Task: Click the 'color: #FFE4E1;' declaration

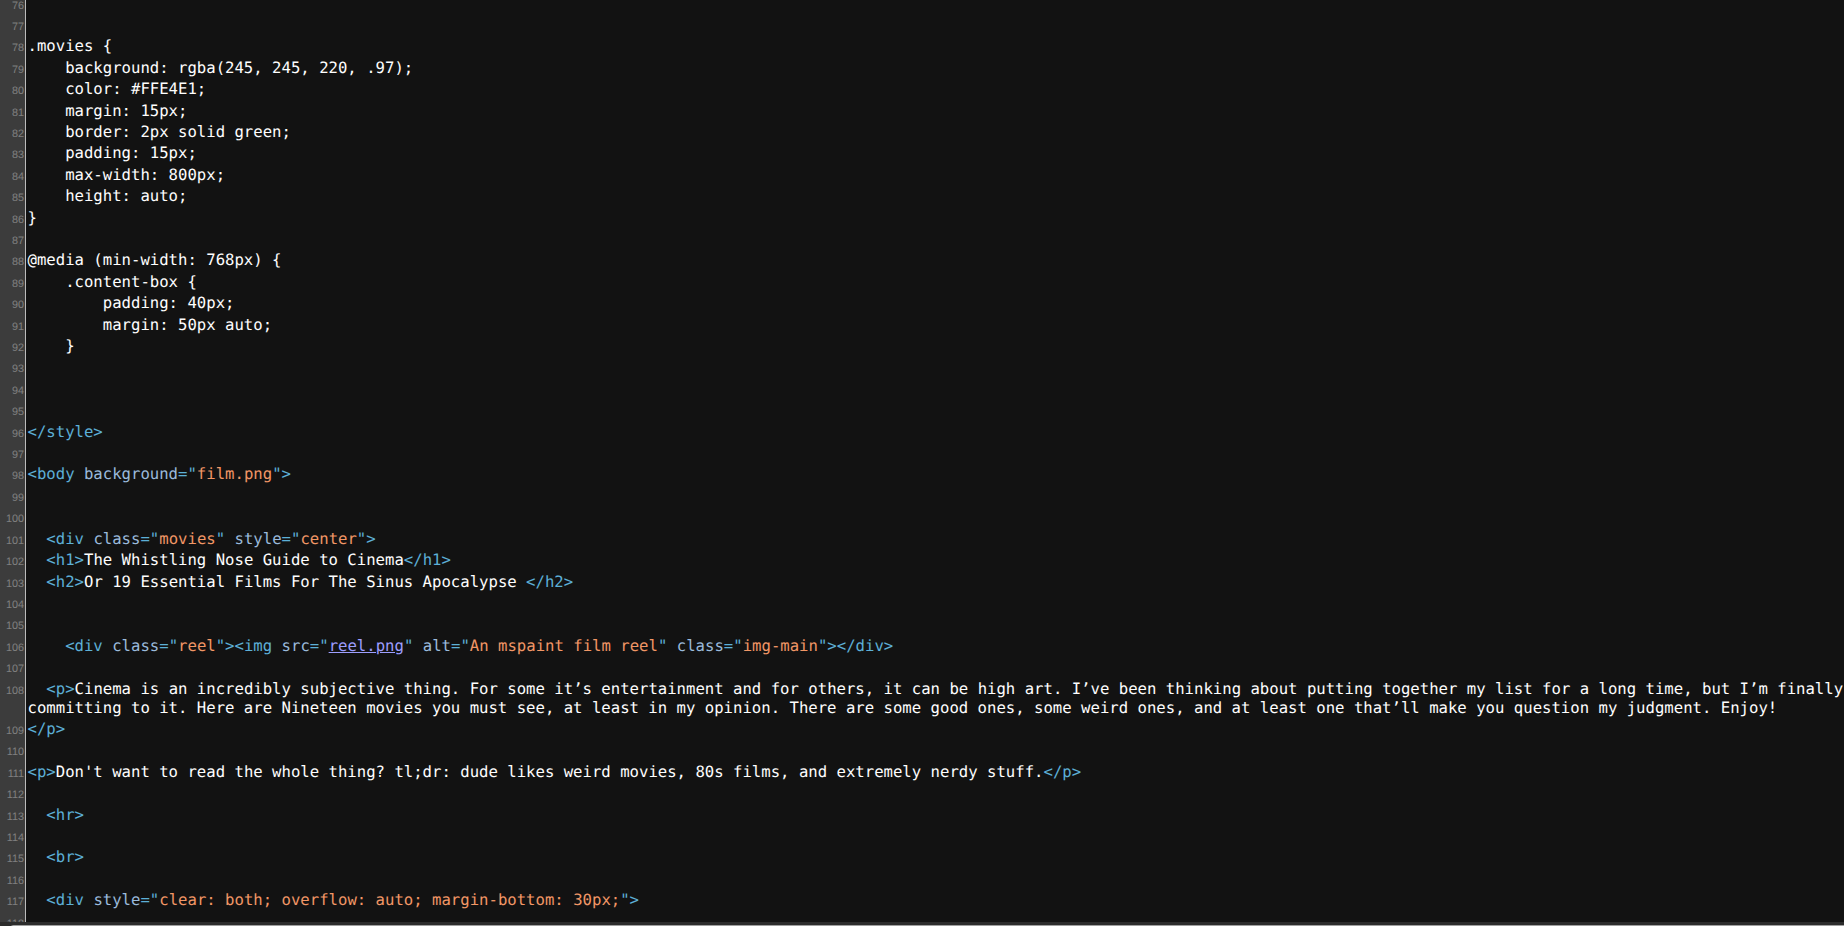Action: click(x=135, y=89)
